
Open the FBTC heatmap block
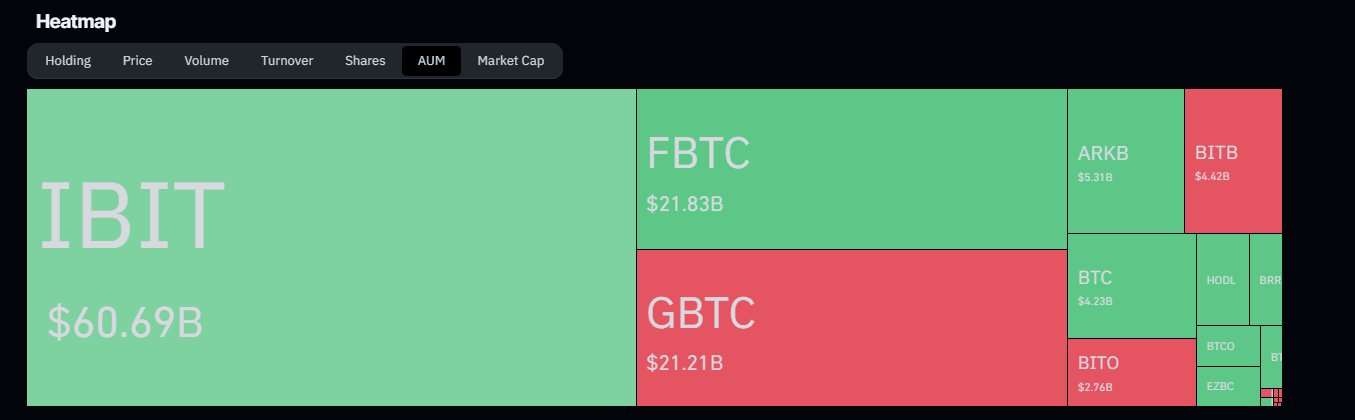pos(851,168)
